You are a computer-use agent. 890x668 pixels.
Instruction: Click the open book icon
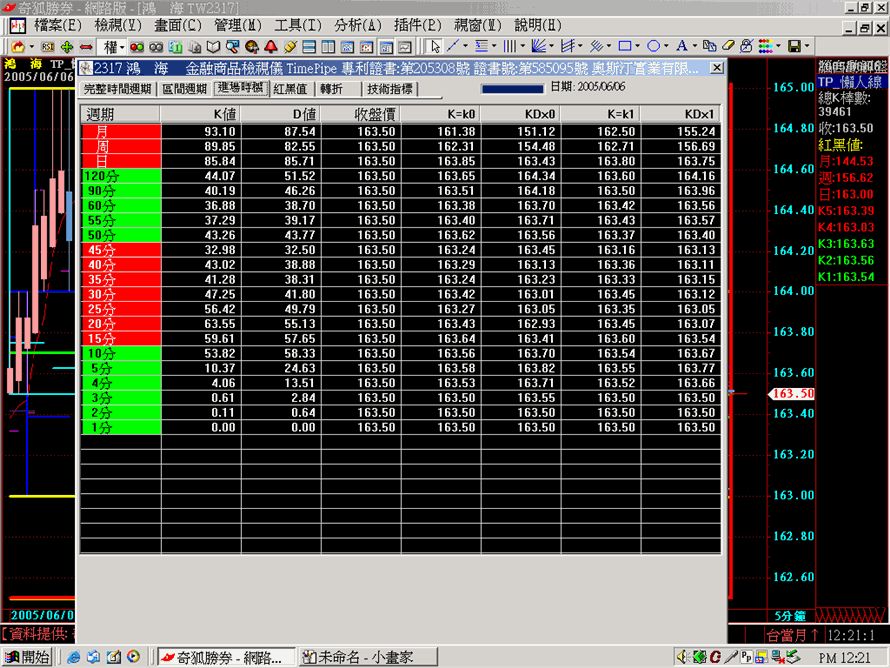pos(213,46)
